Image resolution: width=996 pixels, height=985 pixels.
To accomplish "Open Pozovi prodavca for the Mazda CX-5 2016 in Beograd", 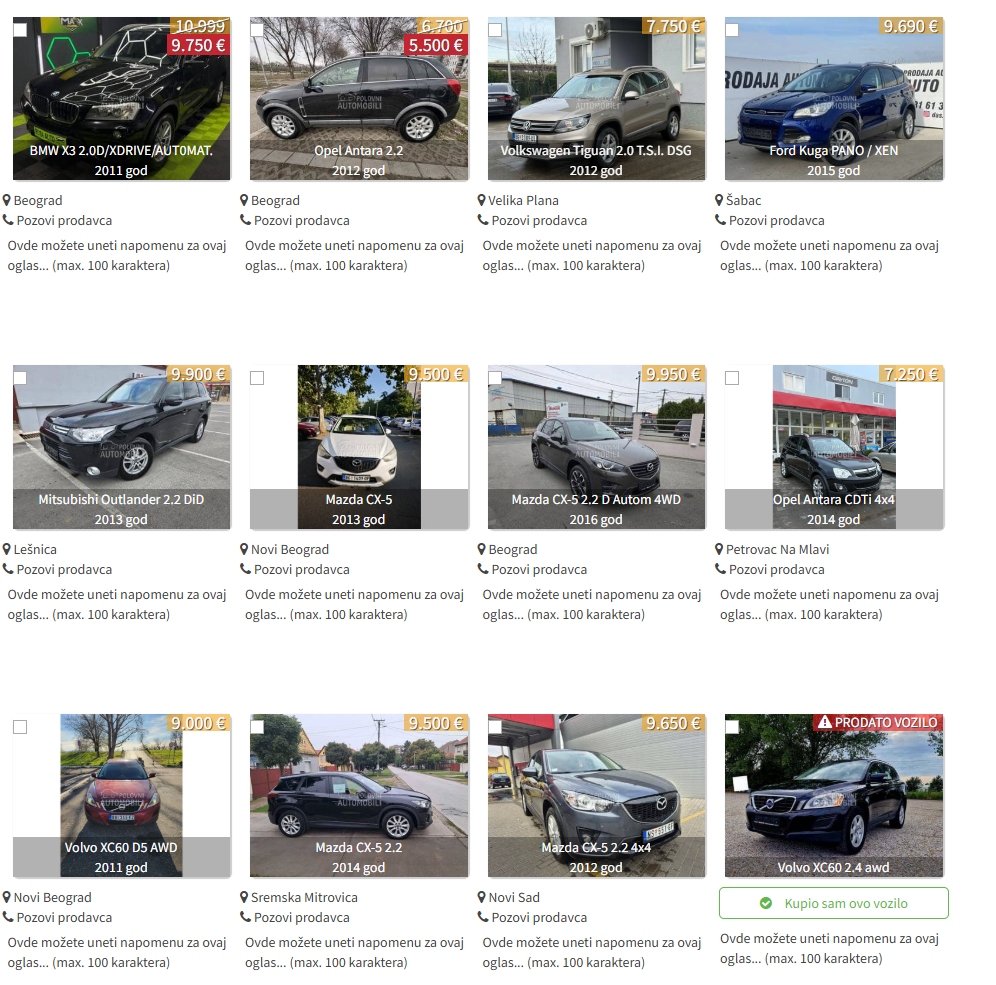I will click(x=539, y=570).
